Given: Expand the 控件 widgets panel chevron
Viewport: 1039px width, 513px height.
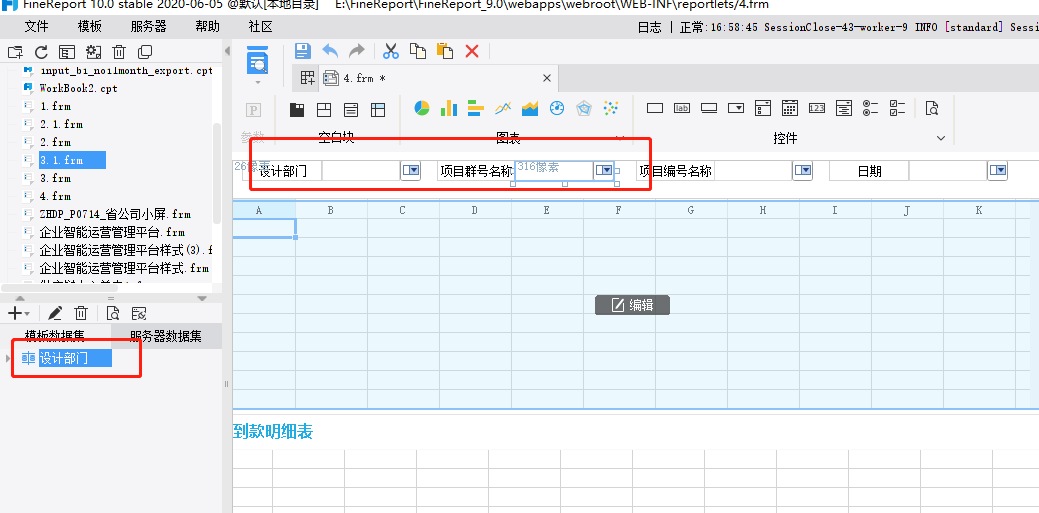Looking at the screenshot, I should (941, 138).
